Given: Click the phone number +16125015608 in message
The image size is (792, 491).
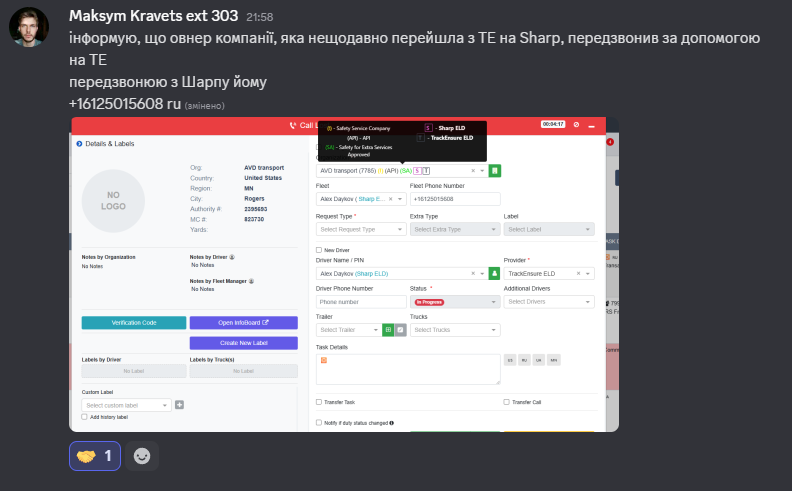Looking at the screenshot, I should 116,104.
